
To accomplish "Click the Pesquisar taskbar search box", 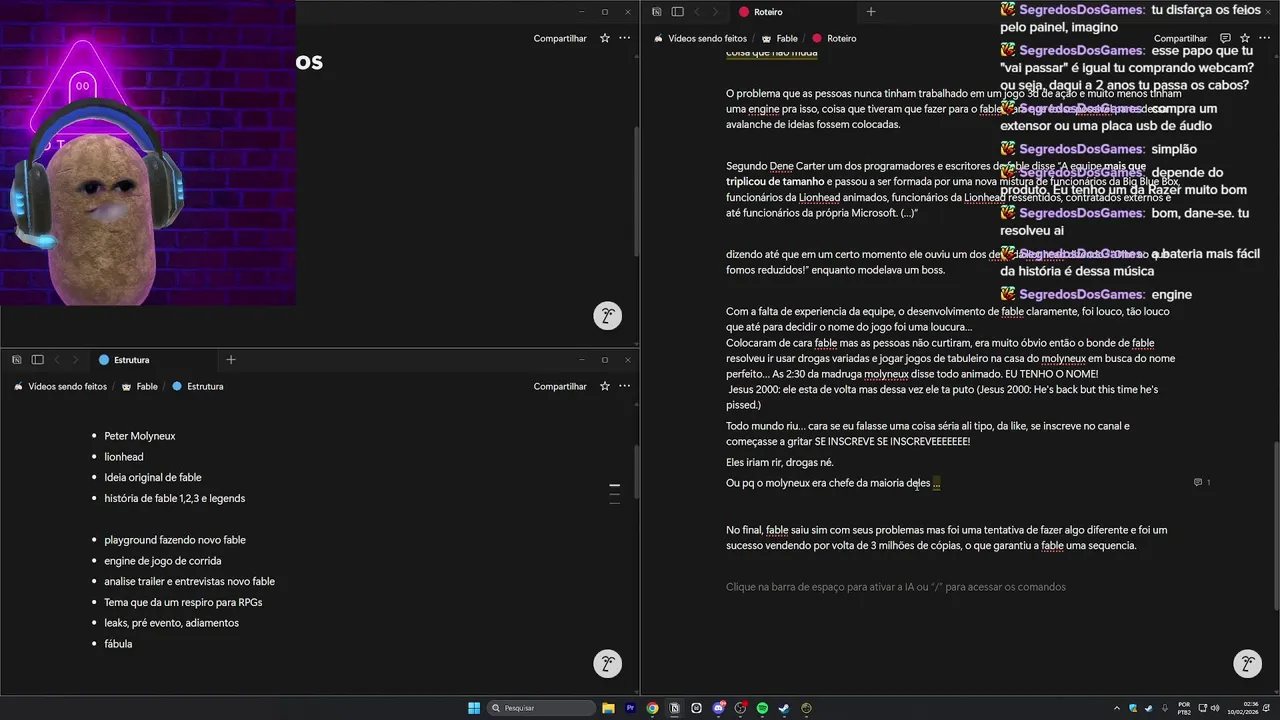I will pos(543,708).
